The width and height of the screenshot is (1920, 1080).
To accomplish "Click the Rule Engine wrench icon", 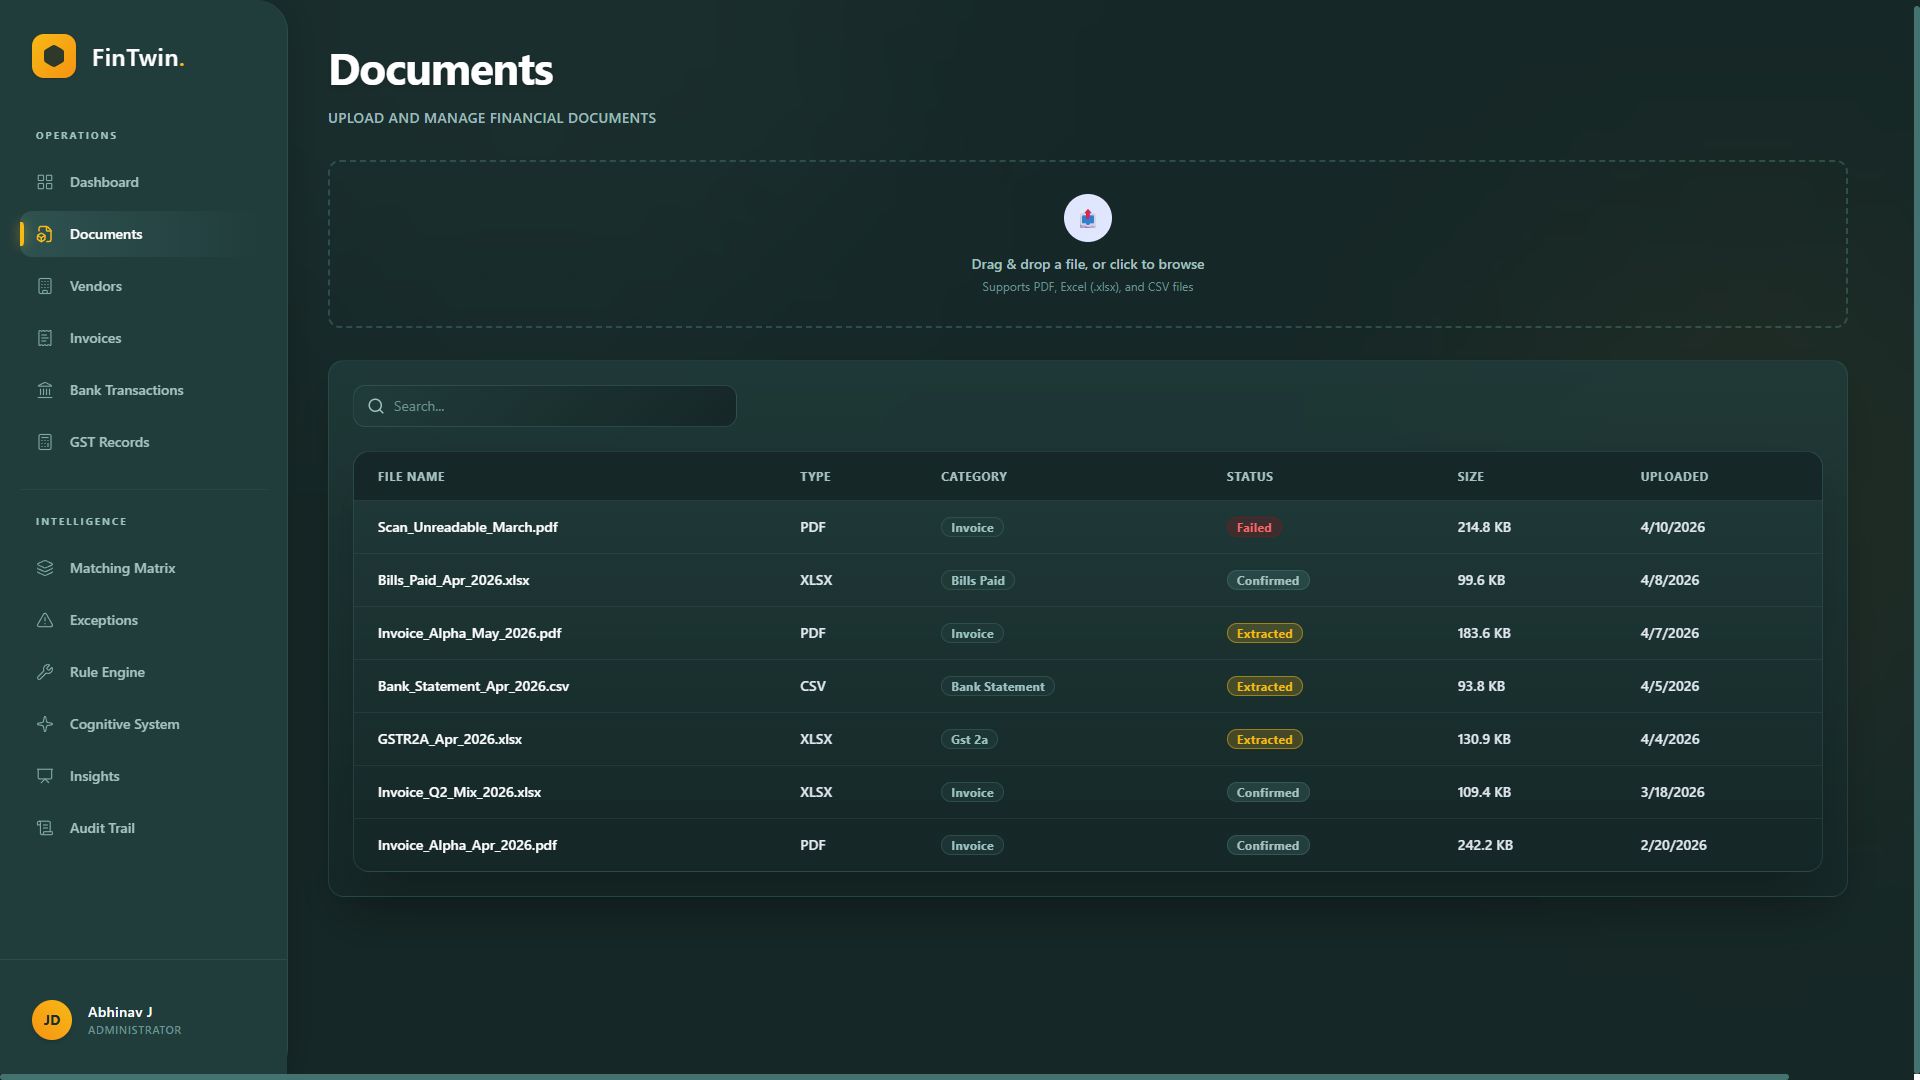I will coord(45,672).
